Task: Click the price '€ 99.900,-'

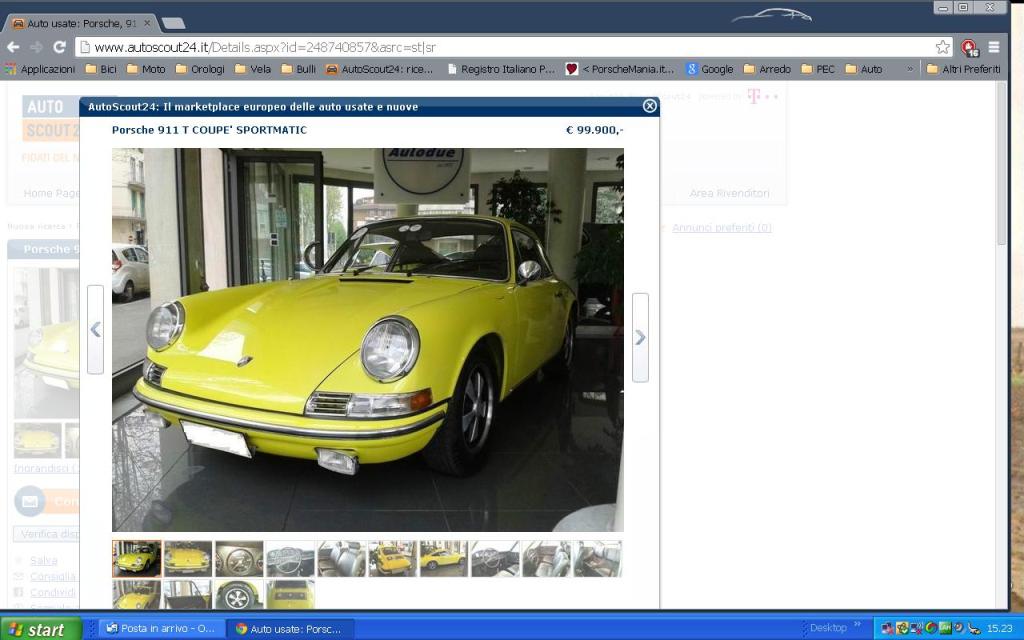Action: pyautogui.click(x=594, y=130)
